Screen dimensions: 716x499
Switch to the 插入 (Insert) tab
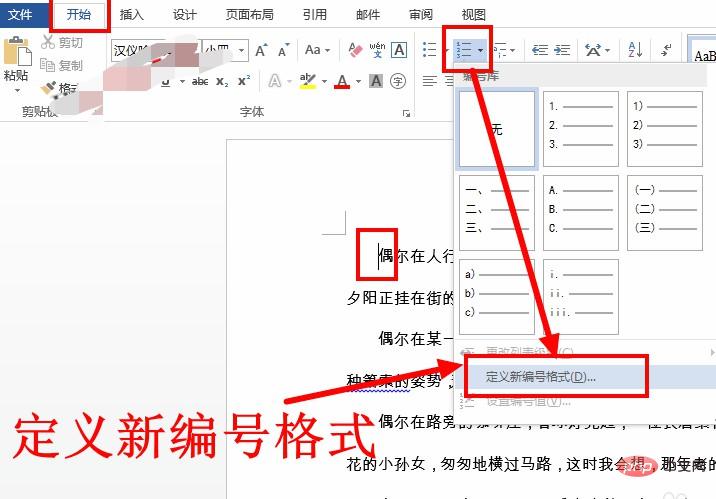[x=131, y=15]
